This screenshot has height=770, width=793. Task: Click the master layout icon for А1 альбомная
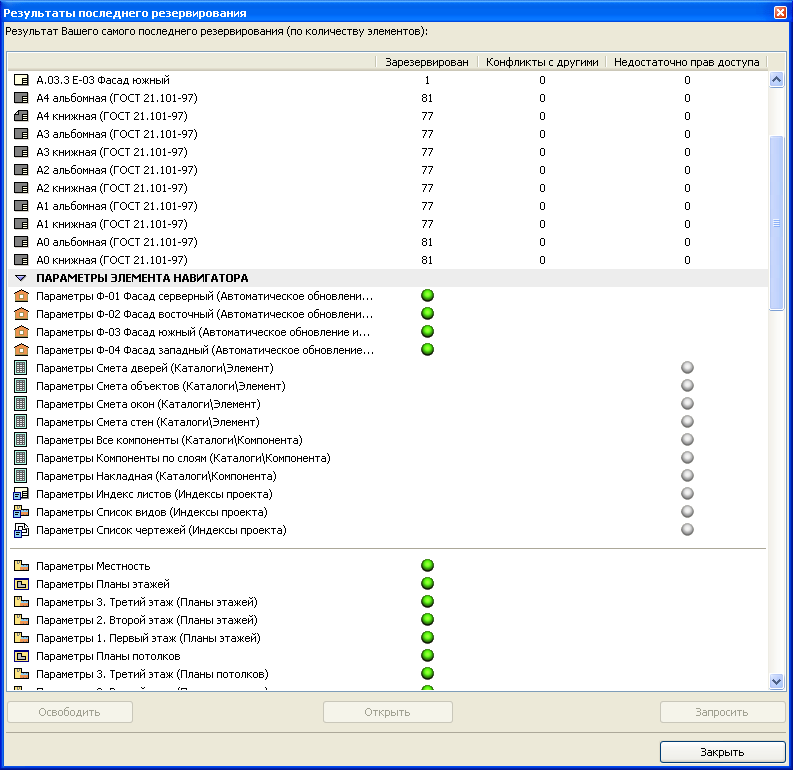click(x=21, y=206)
